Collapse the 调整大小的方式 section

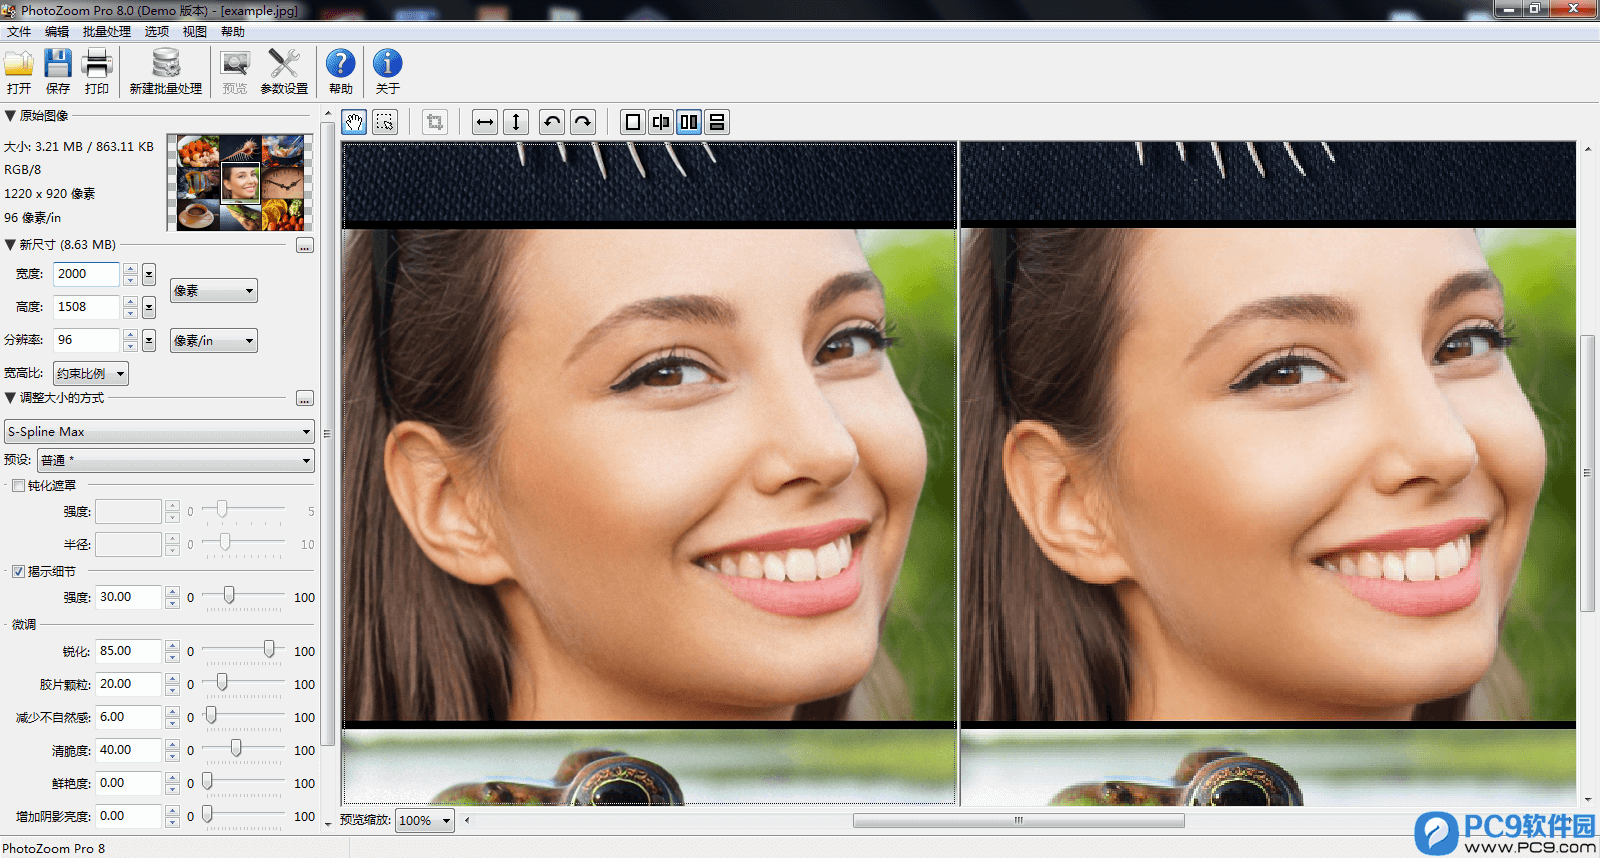coord(10,398)
